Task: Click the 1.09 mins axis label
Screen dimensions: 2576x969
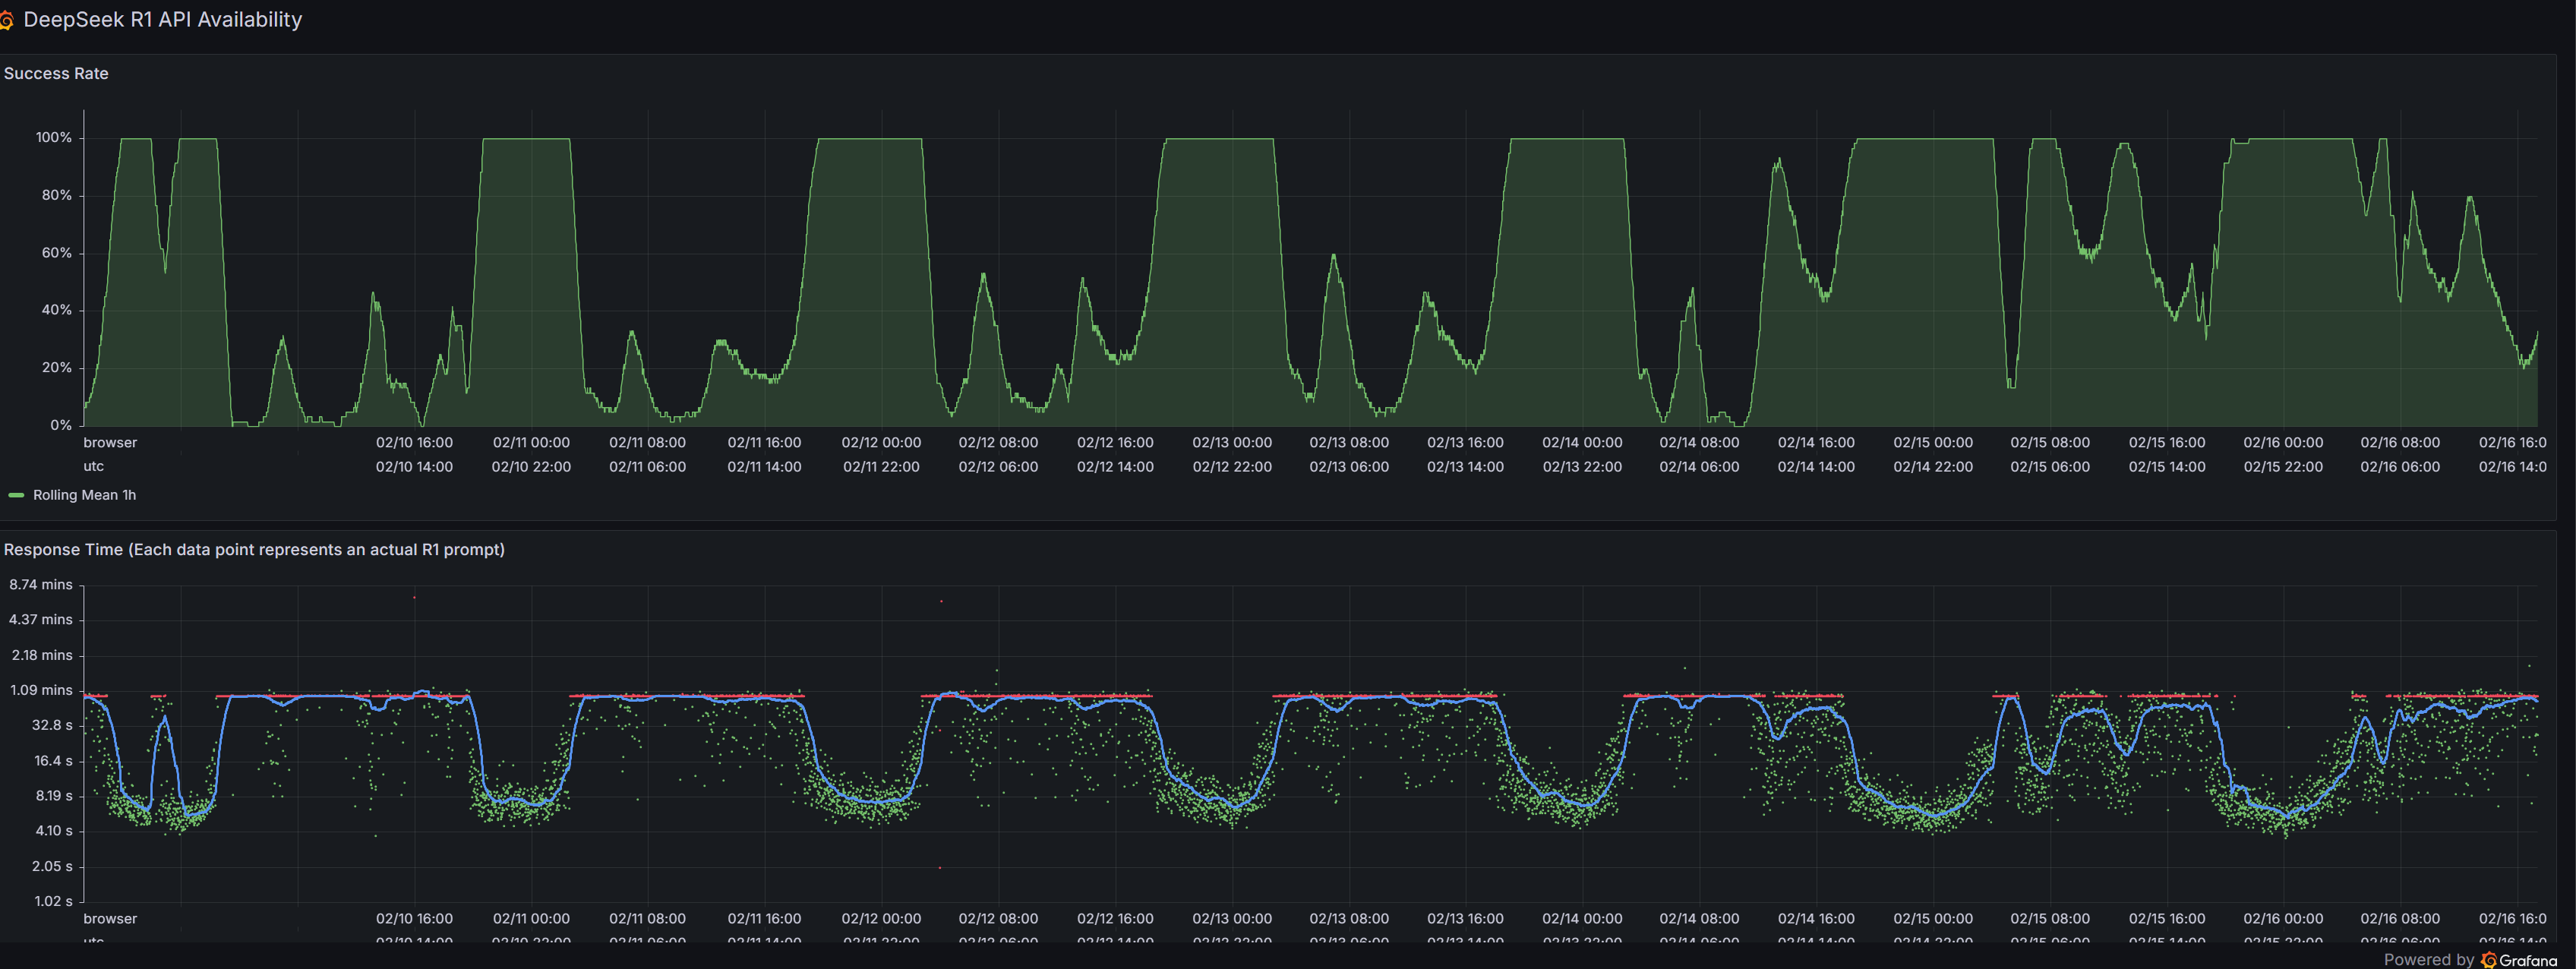Action: [41, 690]
